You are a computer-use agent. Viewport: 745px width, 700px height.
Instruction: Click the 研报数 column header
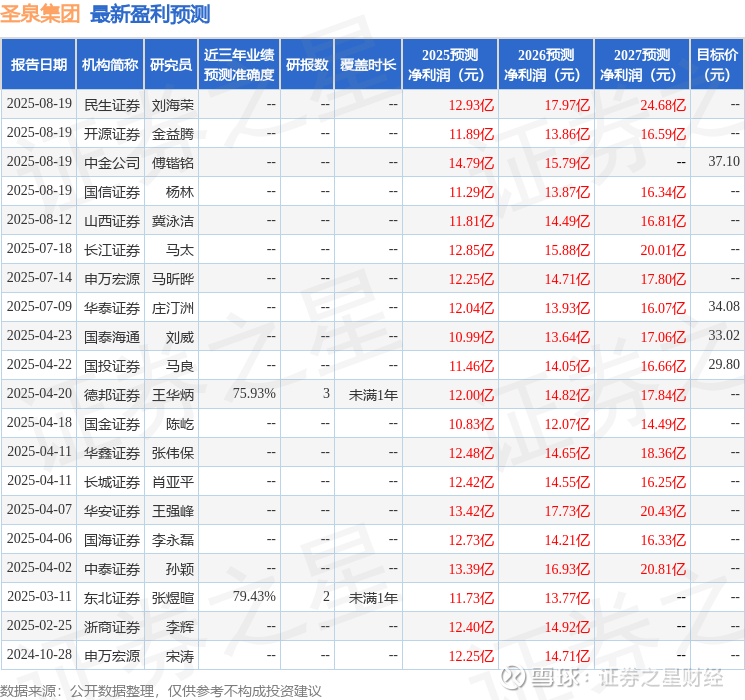point(307,65)
